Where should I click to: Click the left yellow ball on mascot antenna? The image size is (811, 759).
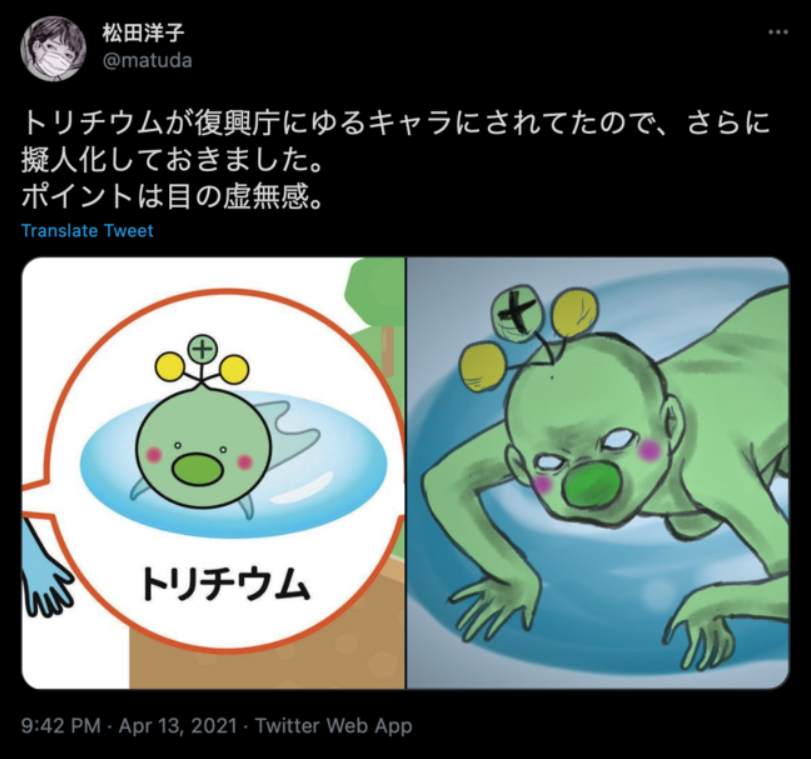pos(171,366)
